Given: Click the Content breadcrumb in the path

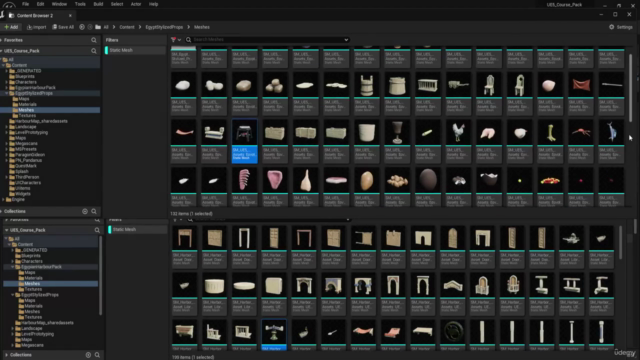Looking at the screenshot, I should 127,27.
